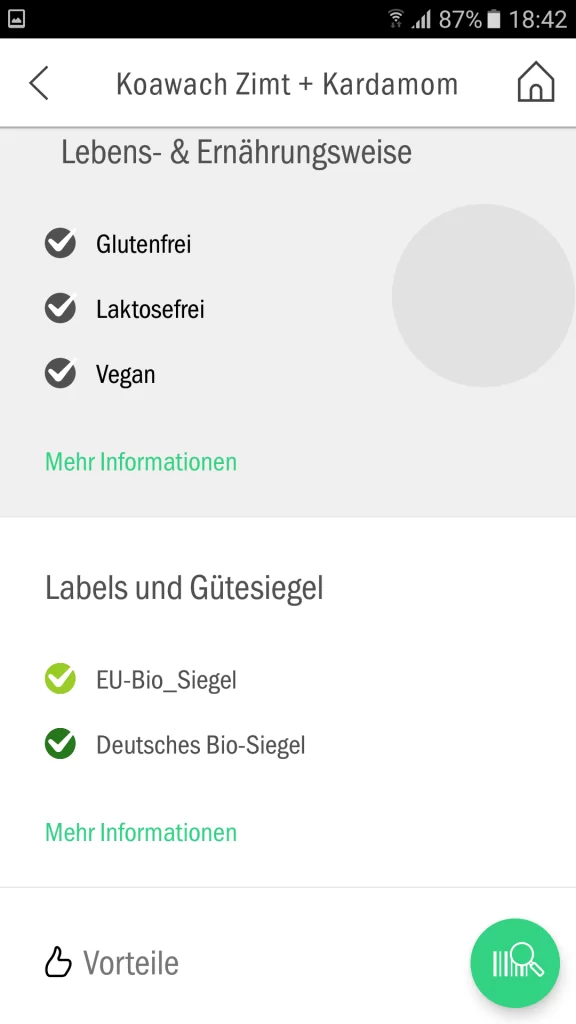Tap the signal strength icon

(x=421, y=20)
